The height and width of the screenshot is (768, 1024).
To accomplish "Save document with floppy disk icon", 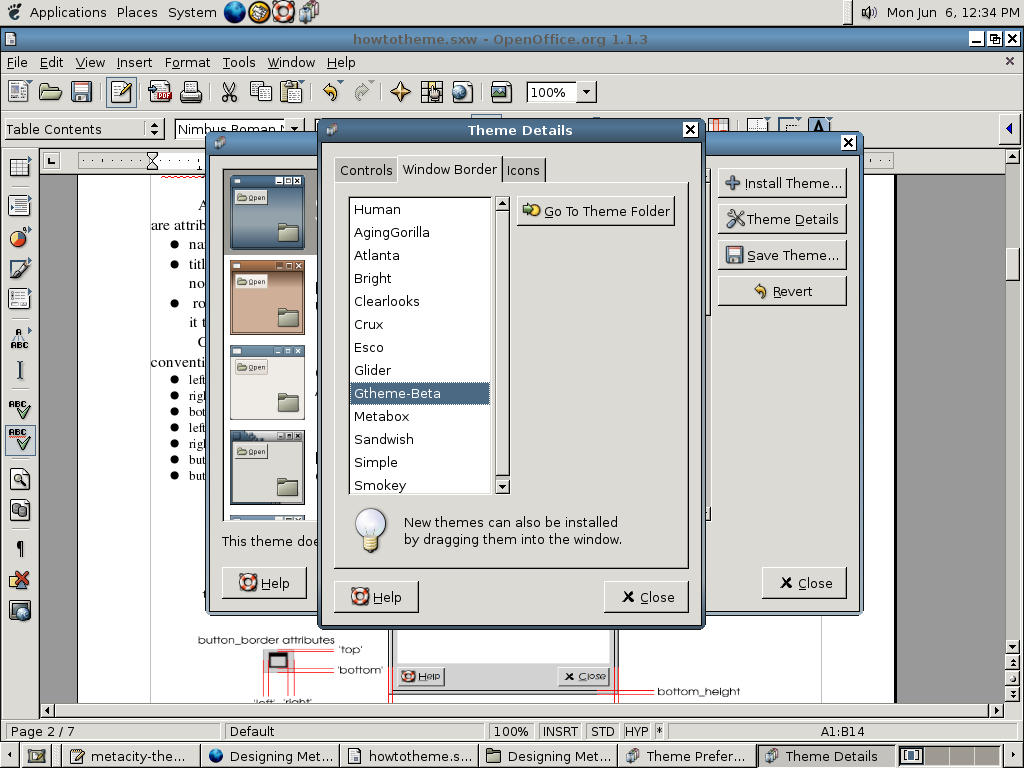I will (82, 91).
